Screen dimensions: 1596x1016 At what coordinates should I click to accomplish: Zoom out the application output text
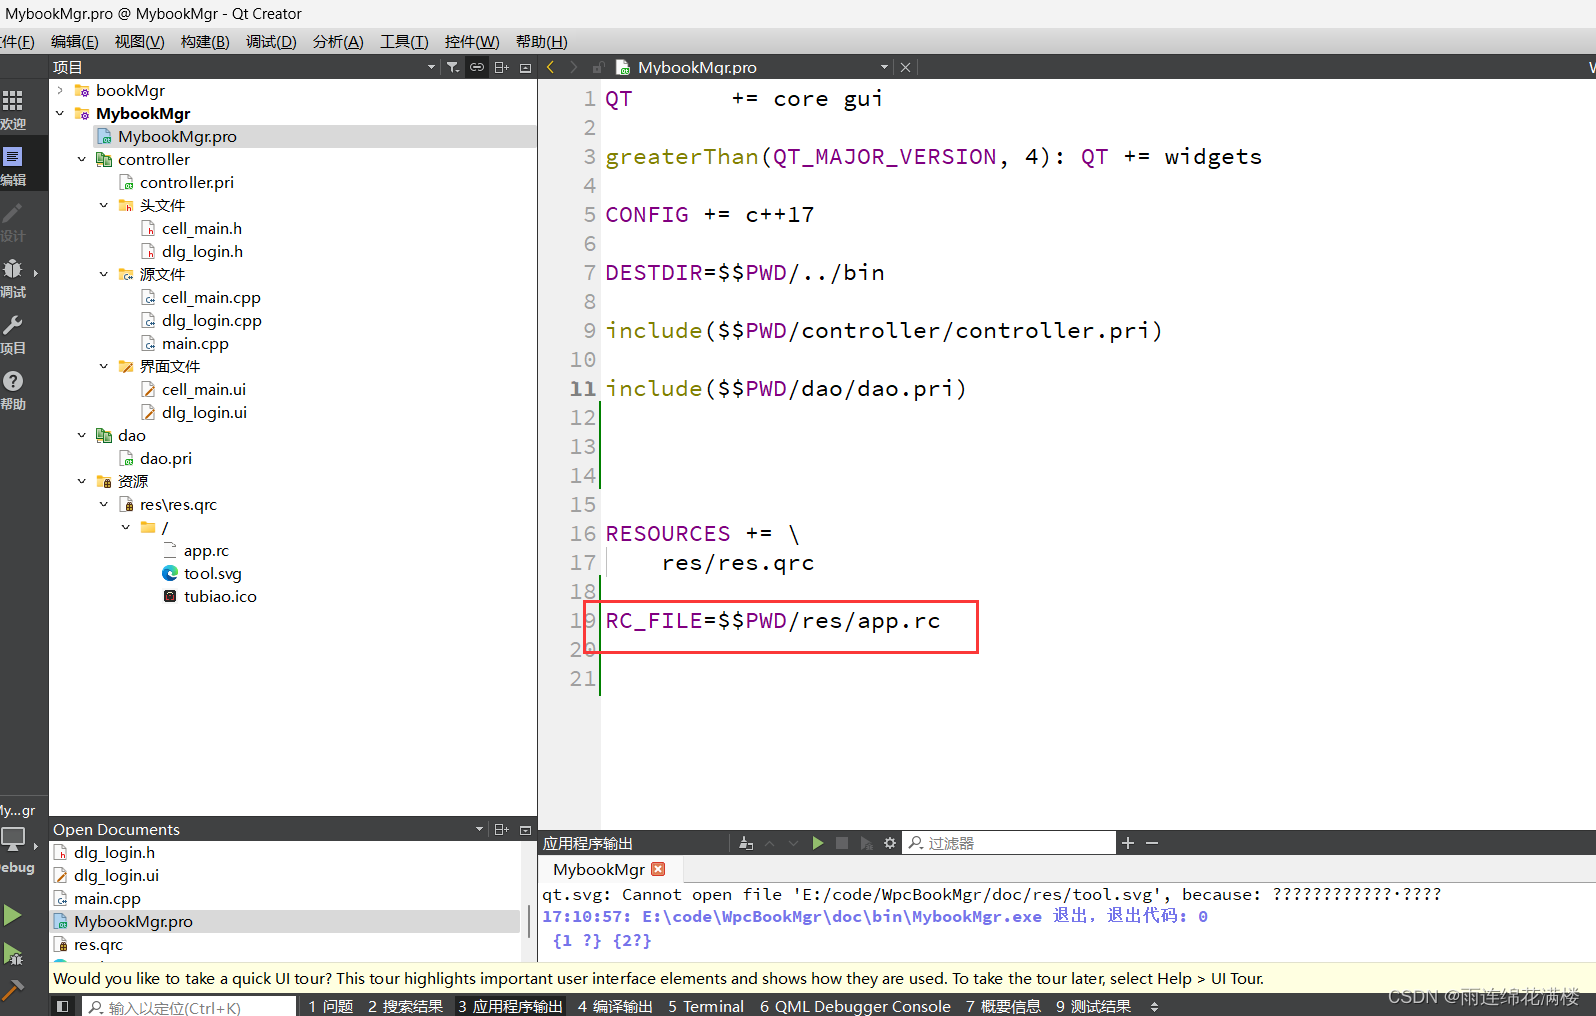(1152, 843)
